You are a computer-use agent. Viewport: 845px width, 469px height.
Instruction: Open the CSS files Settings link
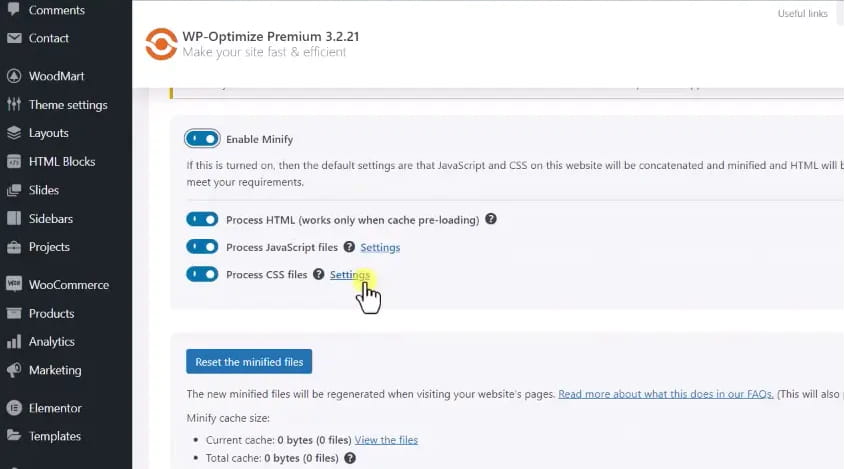[350, 275]
